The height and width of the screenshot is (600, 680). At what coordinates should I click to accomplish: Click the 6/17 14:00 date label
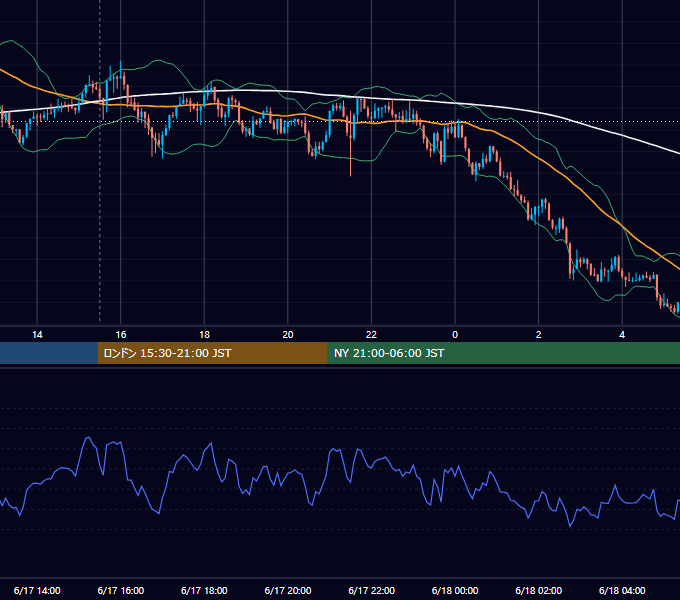point(37,590)
